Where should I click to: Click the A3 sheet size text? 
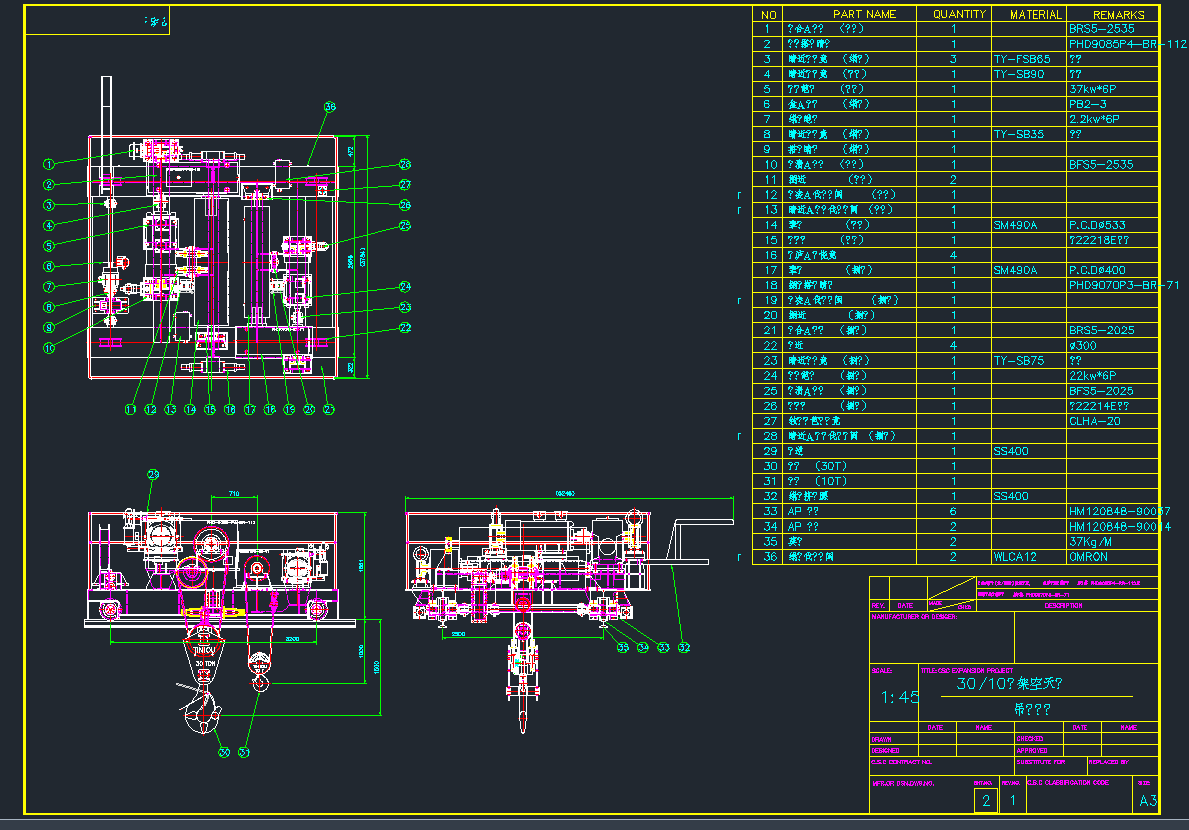1147,801
